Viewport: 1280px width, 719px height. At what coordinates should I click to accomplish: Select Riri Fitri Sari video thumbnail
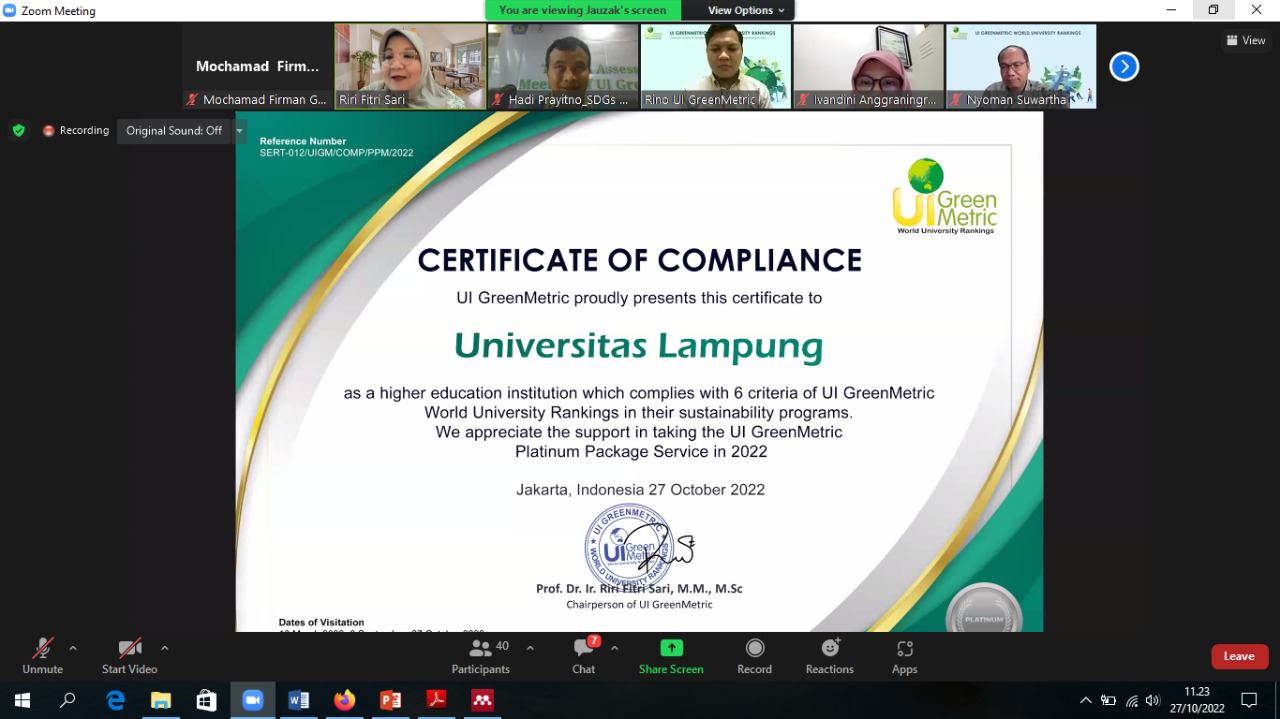click(410, 66)
